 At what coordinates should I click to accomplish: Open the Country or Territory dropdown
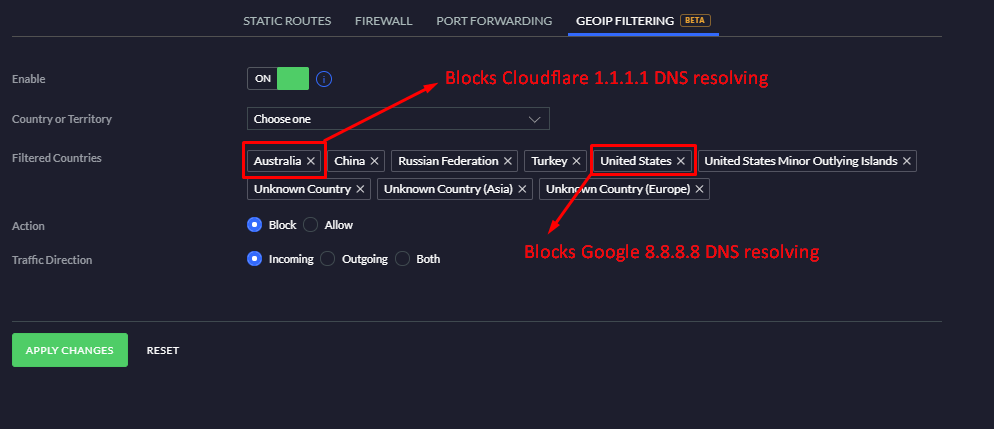(x=398, y=119)
